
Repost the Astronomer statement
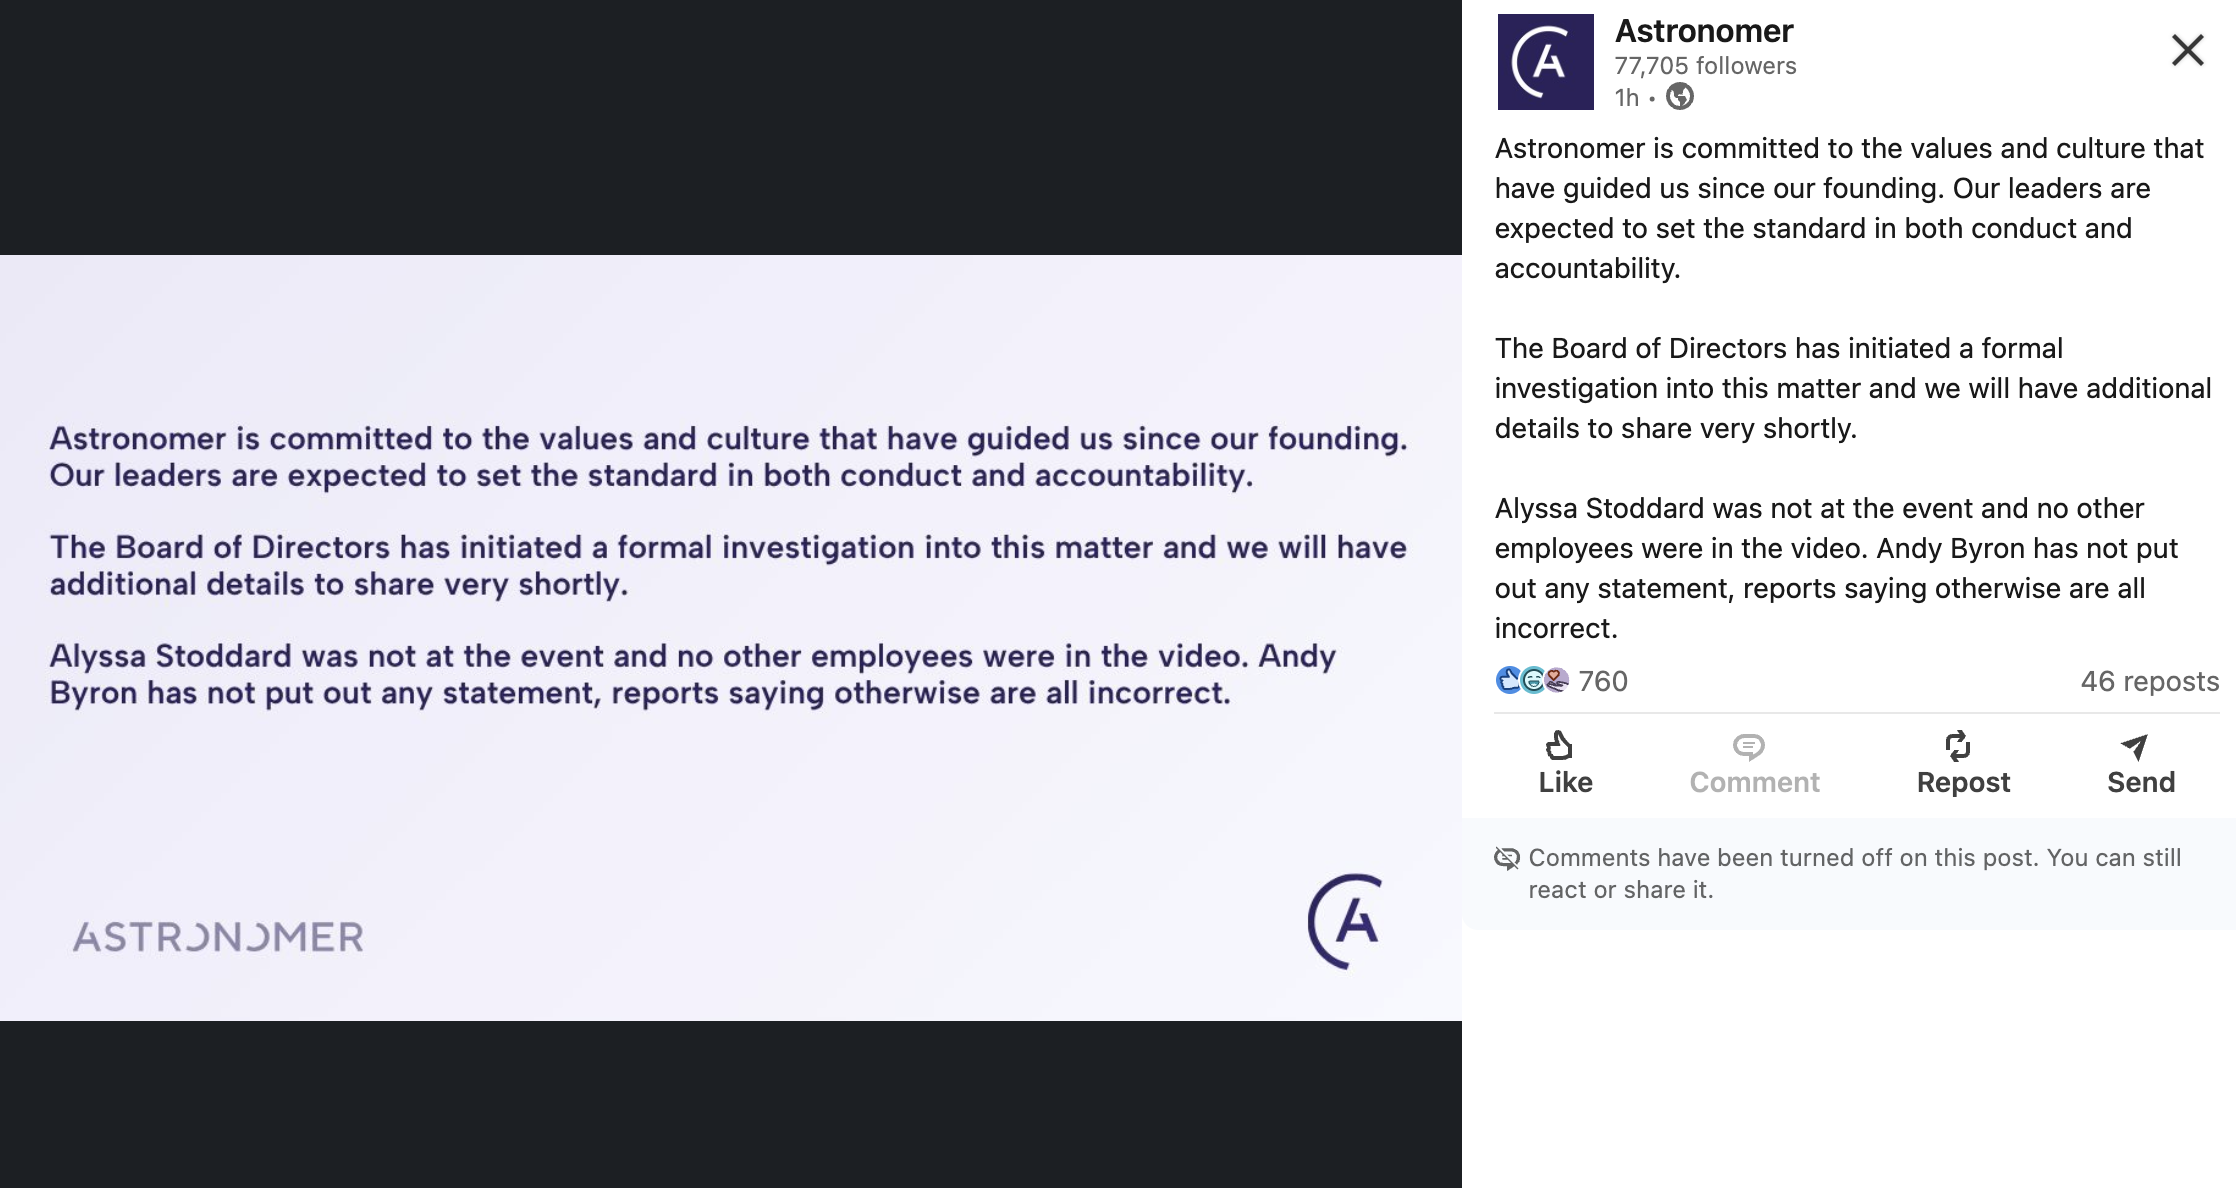[1963, 763]
